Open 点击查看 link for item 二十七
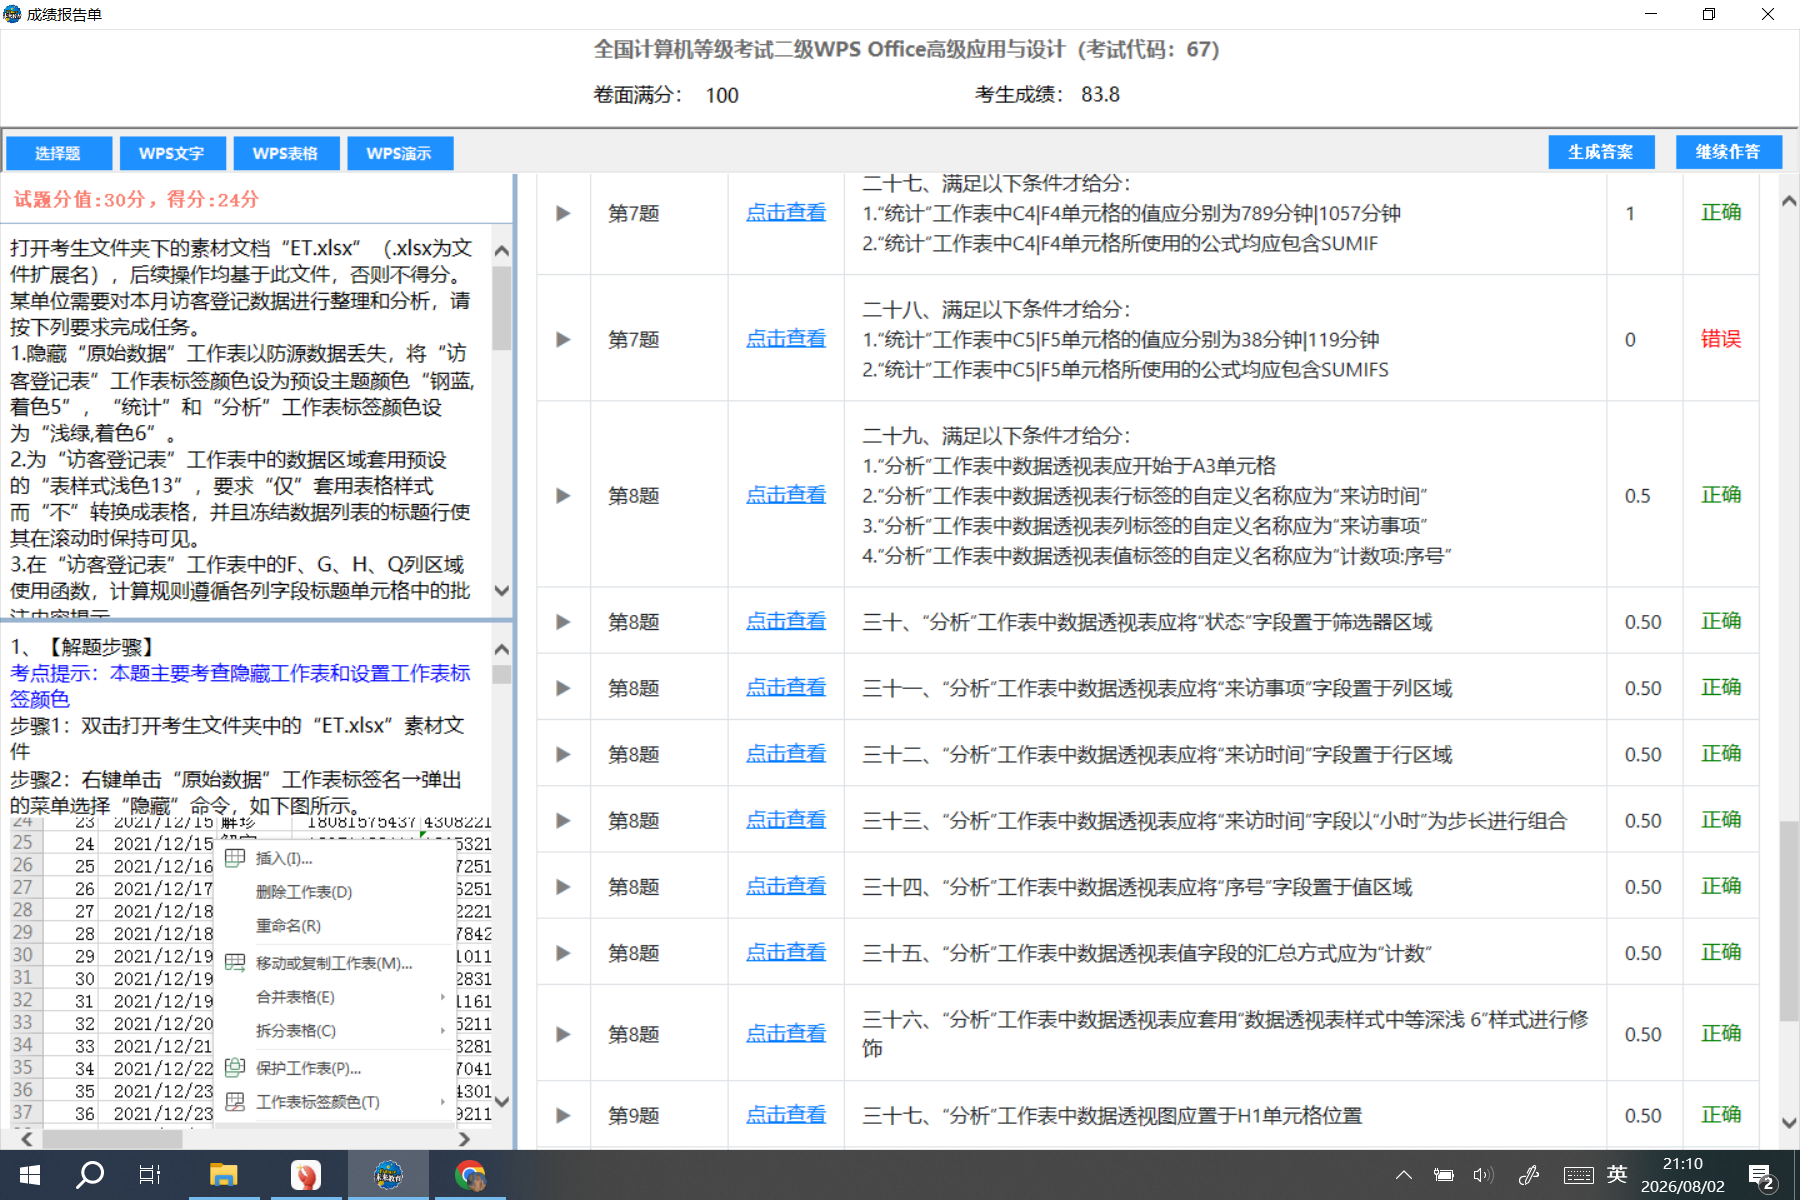The image size is (1800, 1200). pyautogui.click(x=786, y=212)
